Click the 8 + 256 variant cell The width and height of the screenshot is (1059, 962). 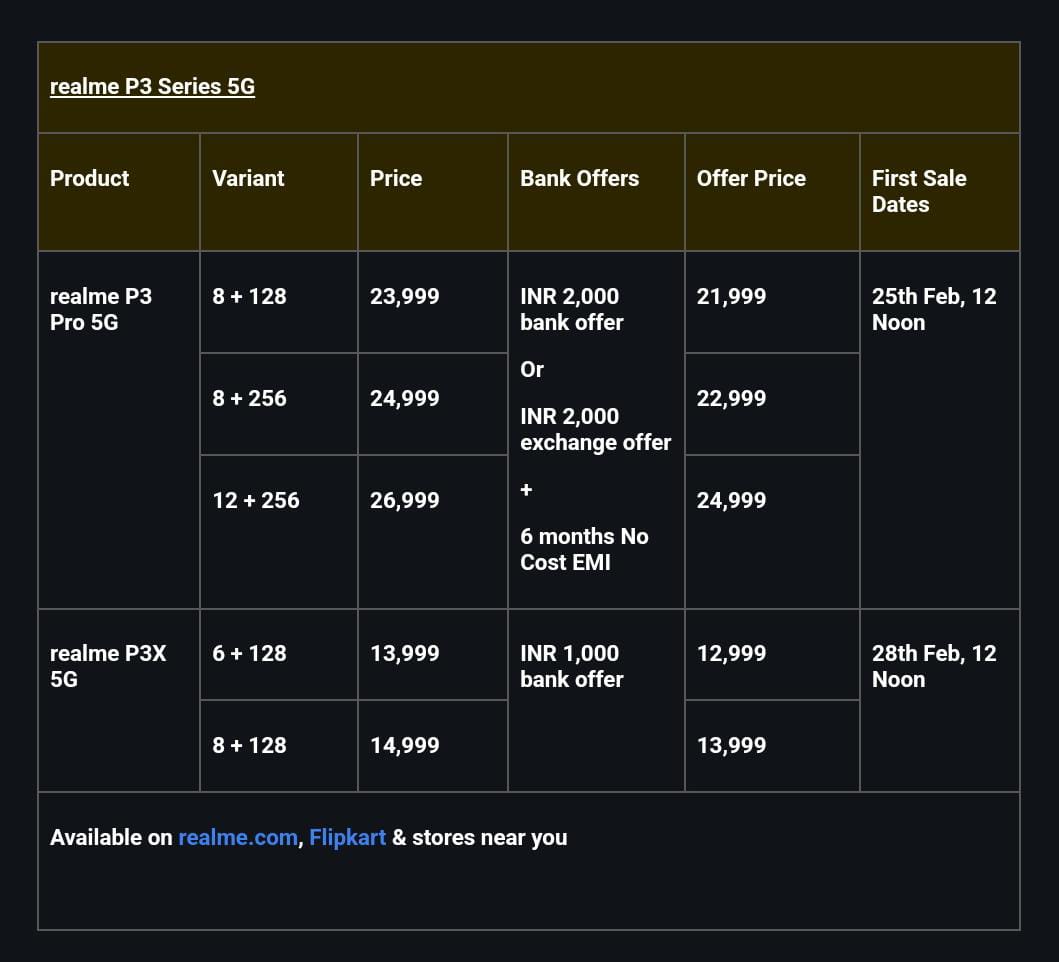pyautogui.click(x=249, y=398)
